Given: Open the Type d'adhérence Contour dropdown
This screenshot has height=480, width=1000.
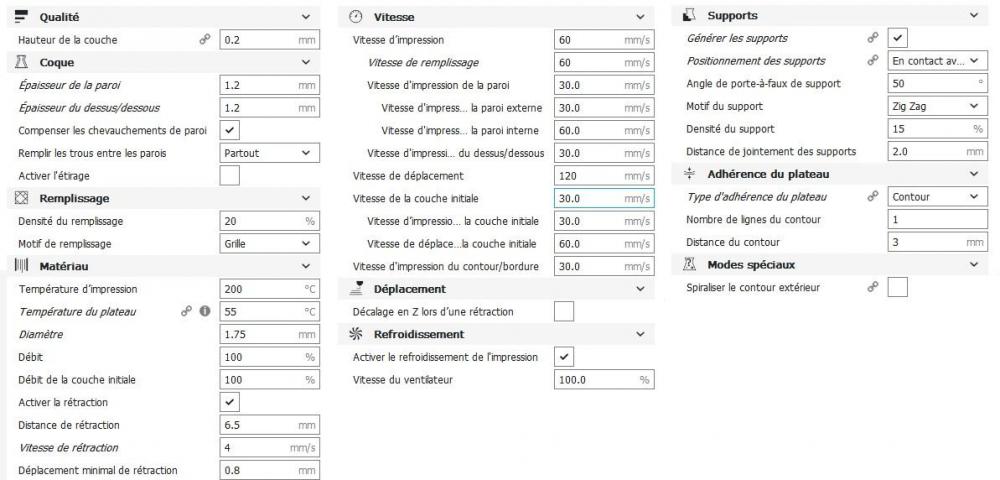Looking at the screenshot, I should click(x=938, y=196).
